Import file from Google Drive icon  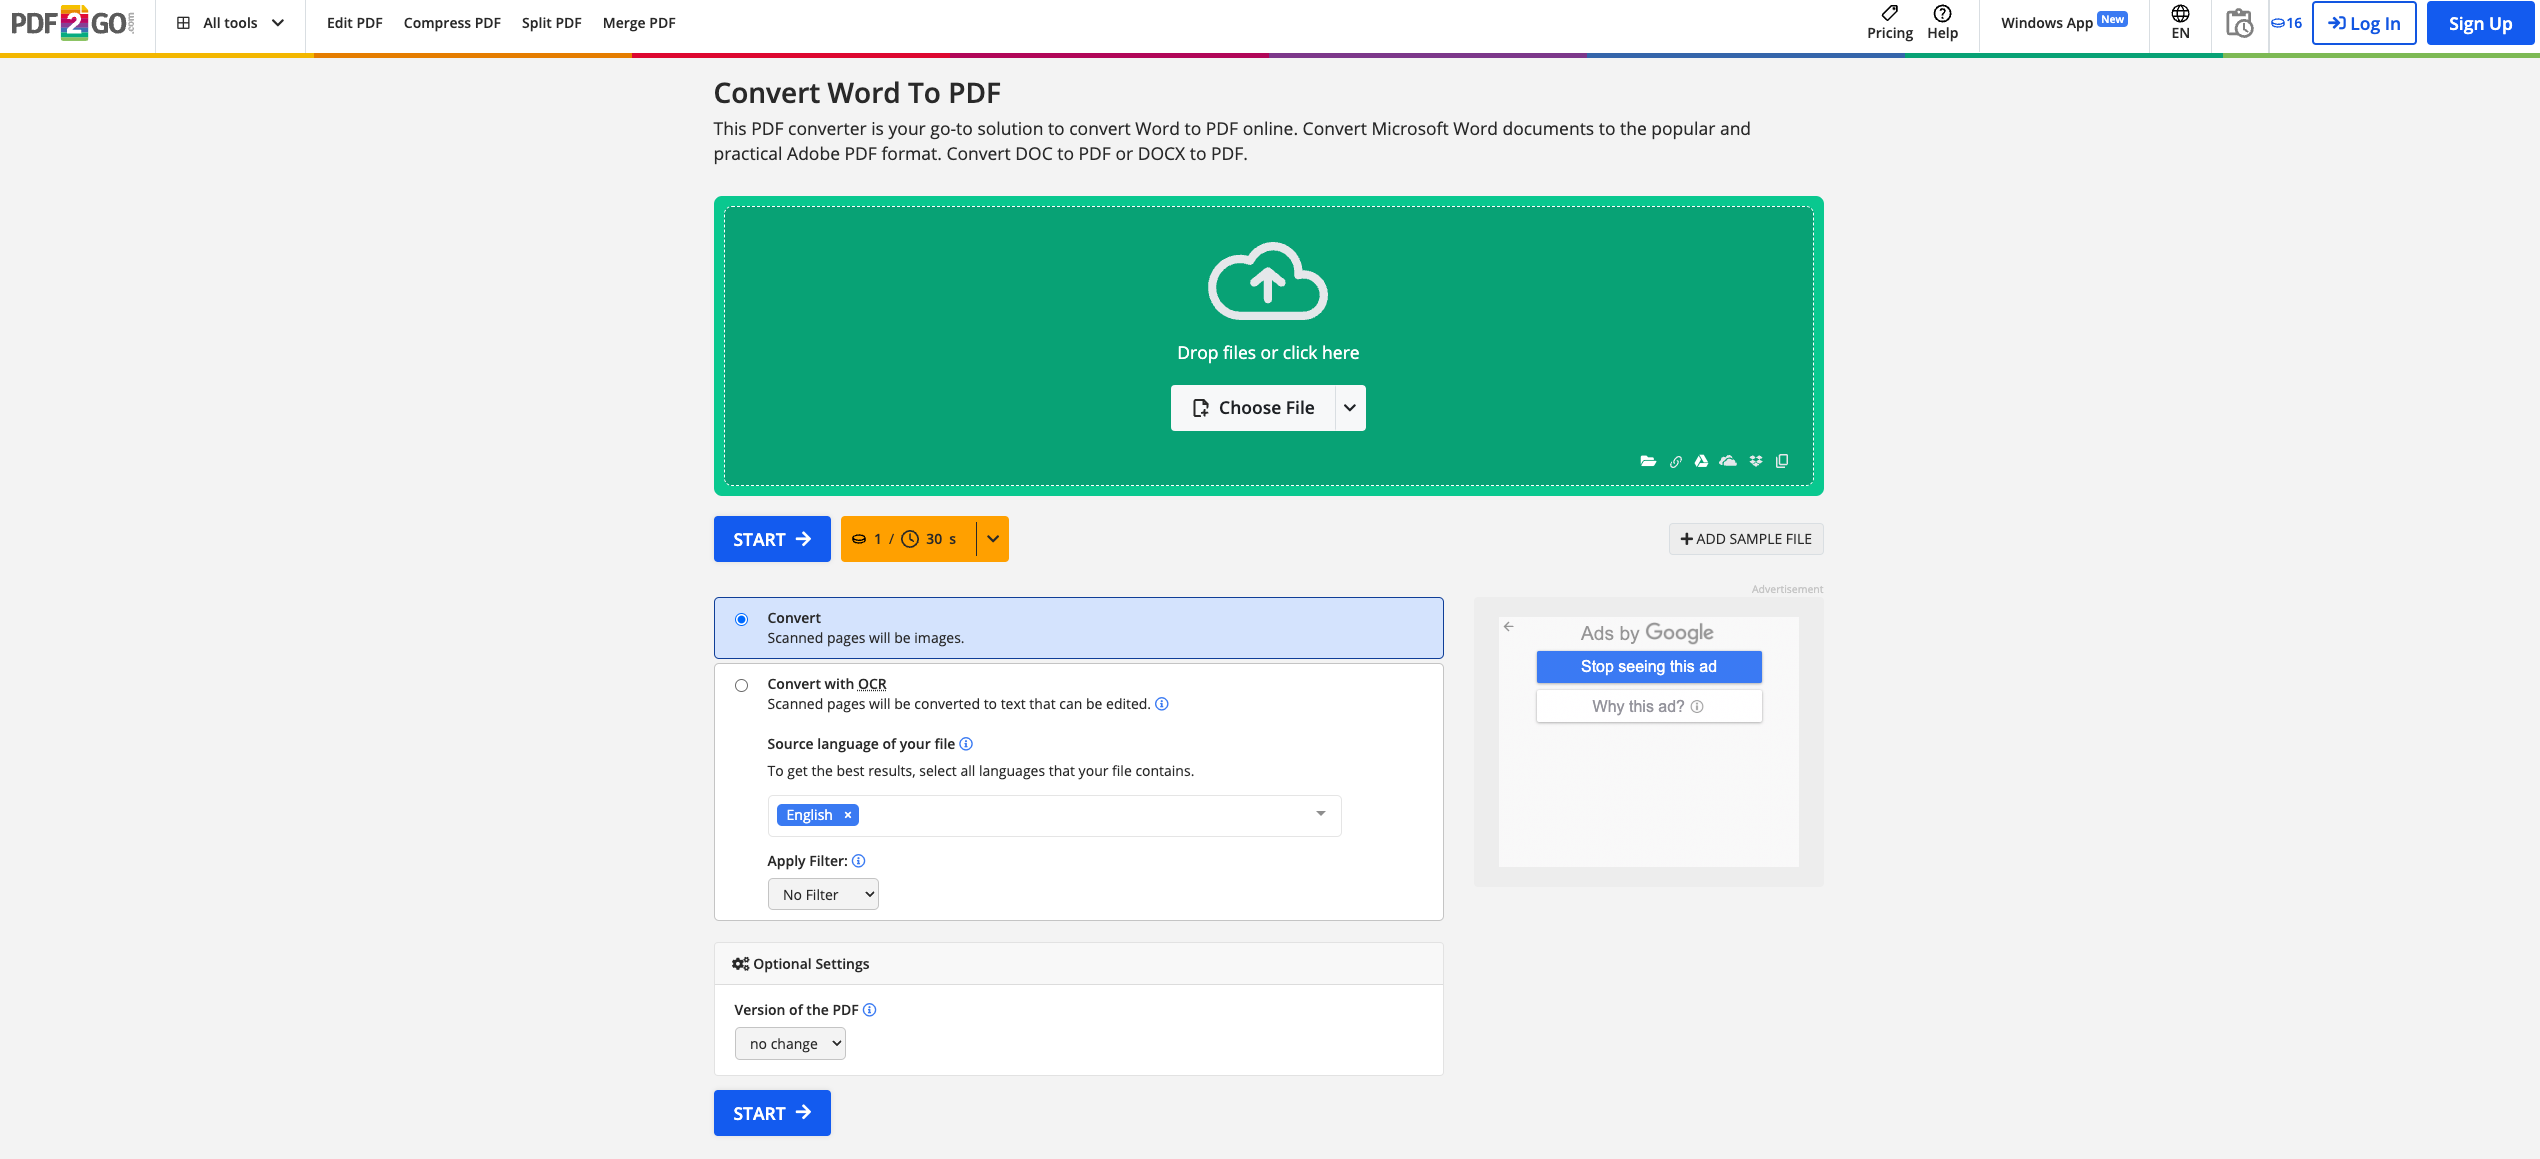pyautogui.click(x=1701, y=461)
